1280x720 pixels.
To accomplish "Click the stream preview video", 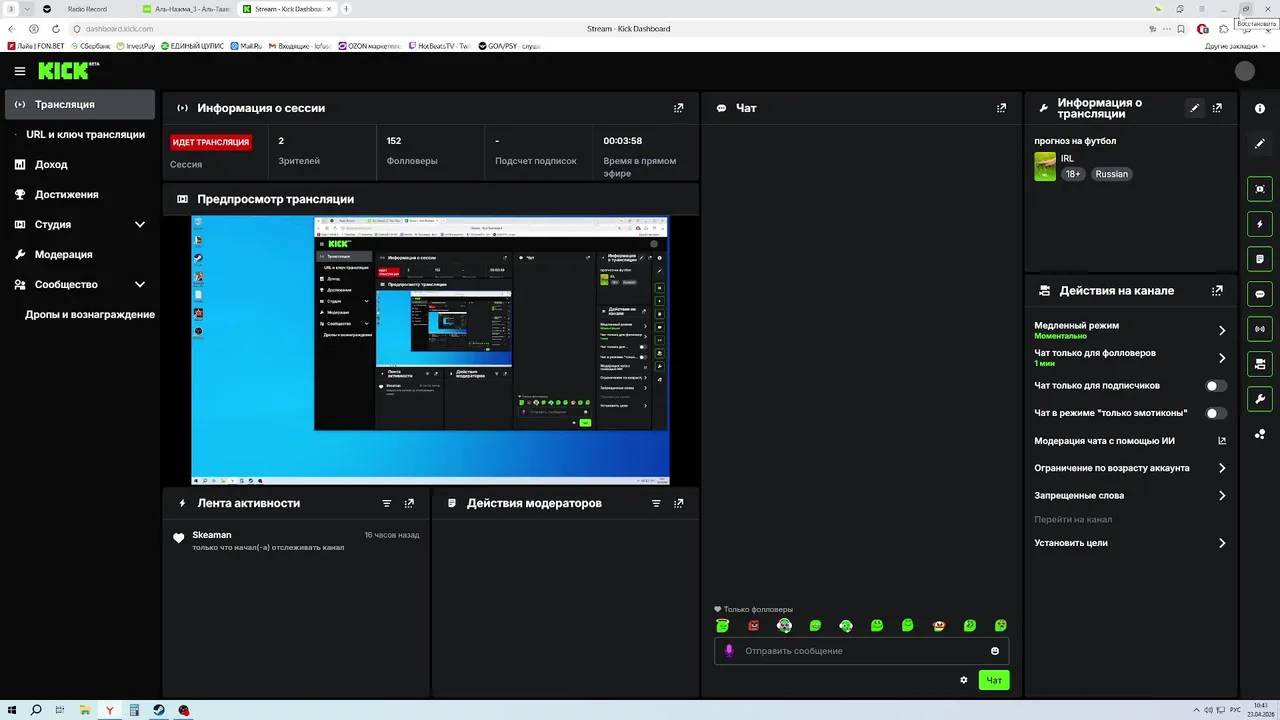I will coord(431,350).
